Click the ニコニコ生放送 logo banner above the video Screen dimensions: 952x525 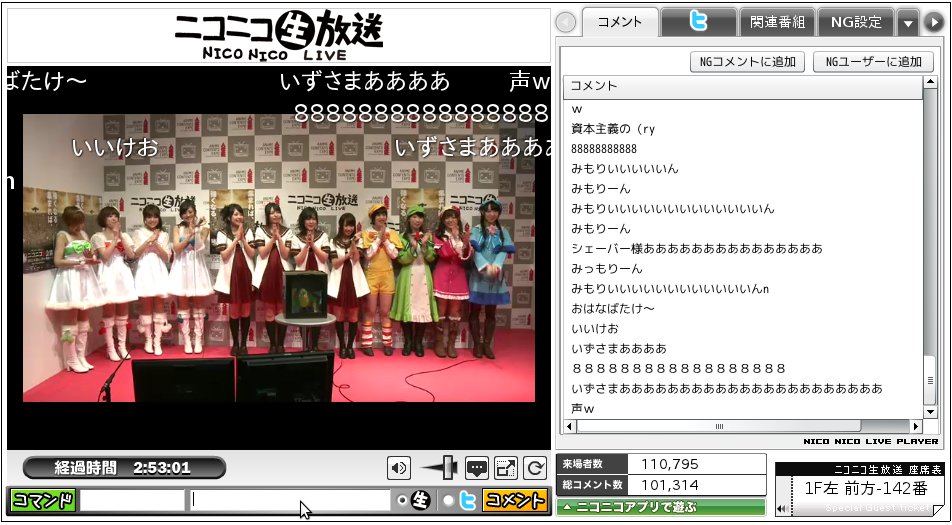[x=279, y=35]
